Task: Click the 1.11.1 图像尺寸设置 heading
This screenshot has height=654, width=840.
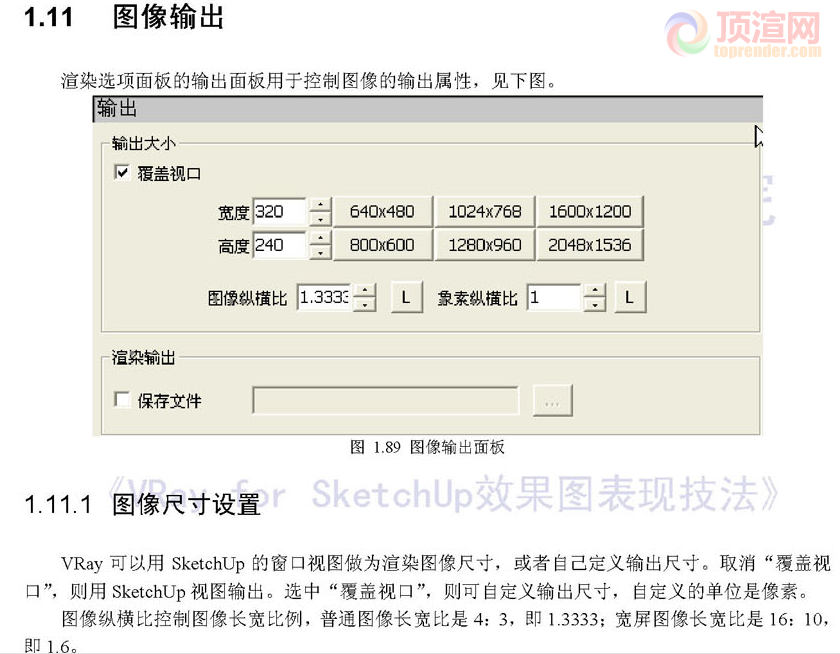Action: 142,504
